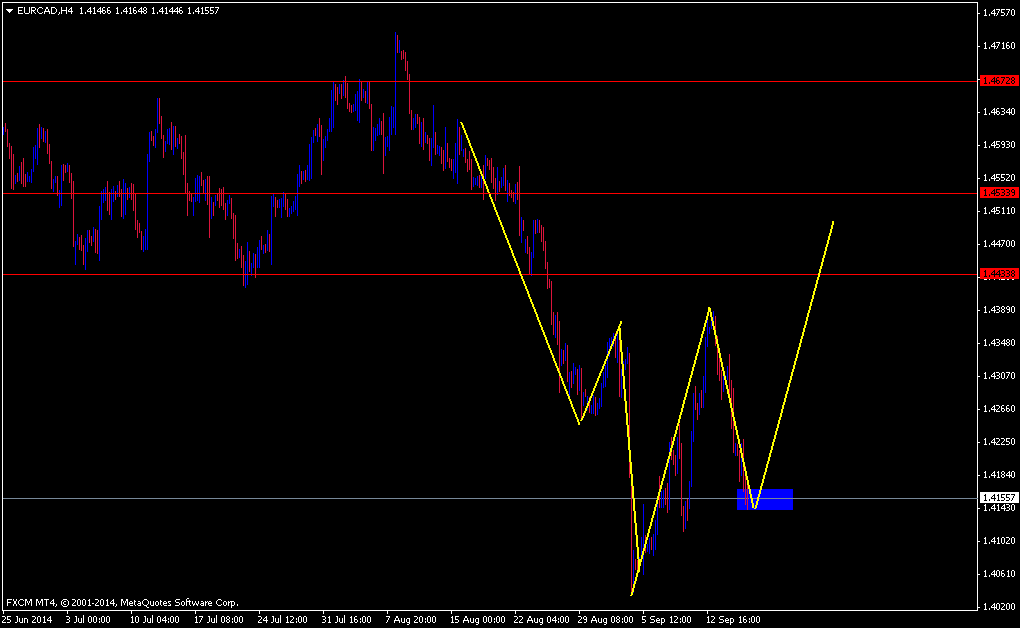Viewport: 1020px width, 628px height.
Task: Click the current price label 1.41557
Action: point(999,497)
